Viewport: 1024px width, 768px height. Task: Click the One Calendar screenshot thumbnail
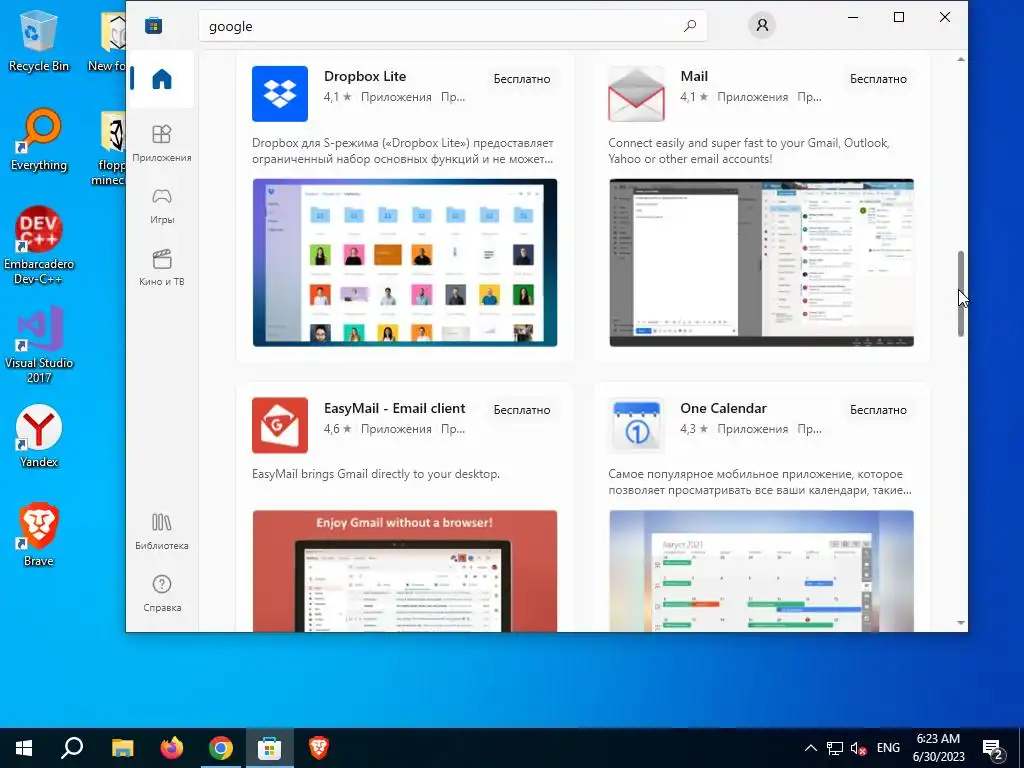click(761, 571)
